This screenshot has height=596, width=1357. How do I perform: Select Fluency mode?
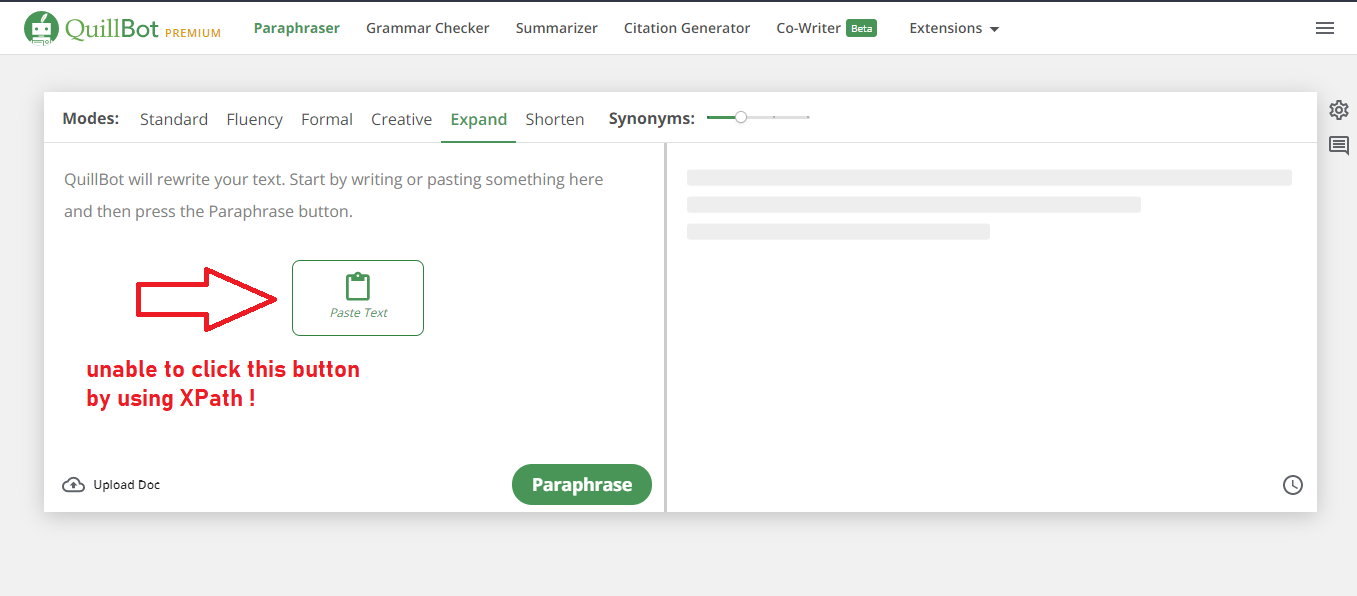coord(255,119)
